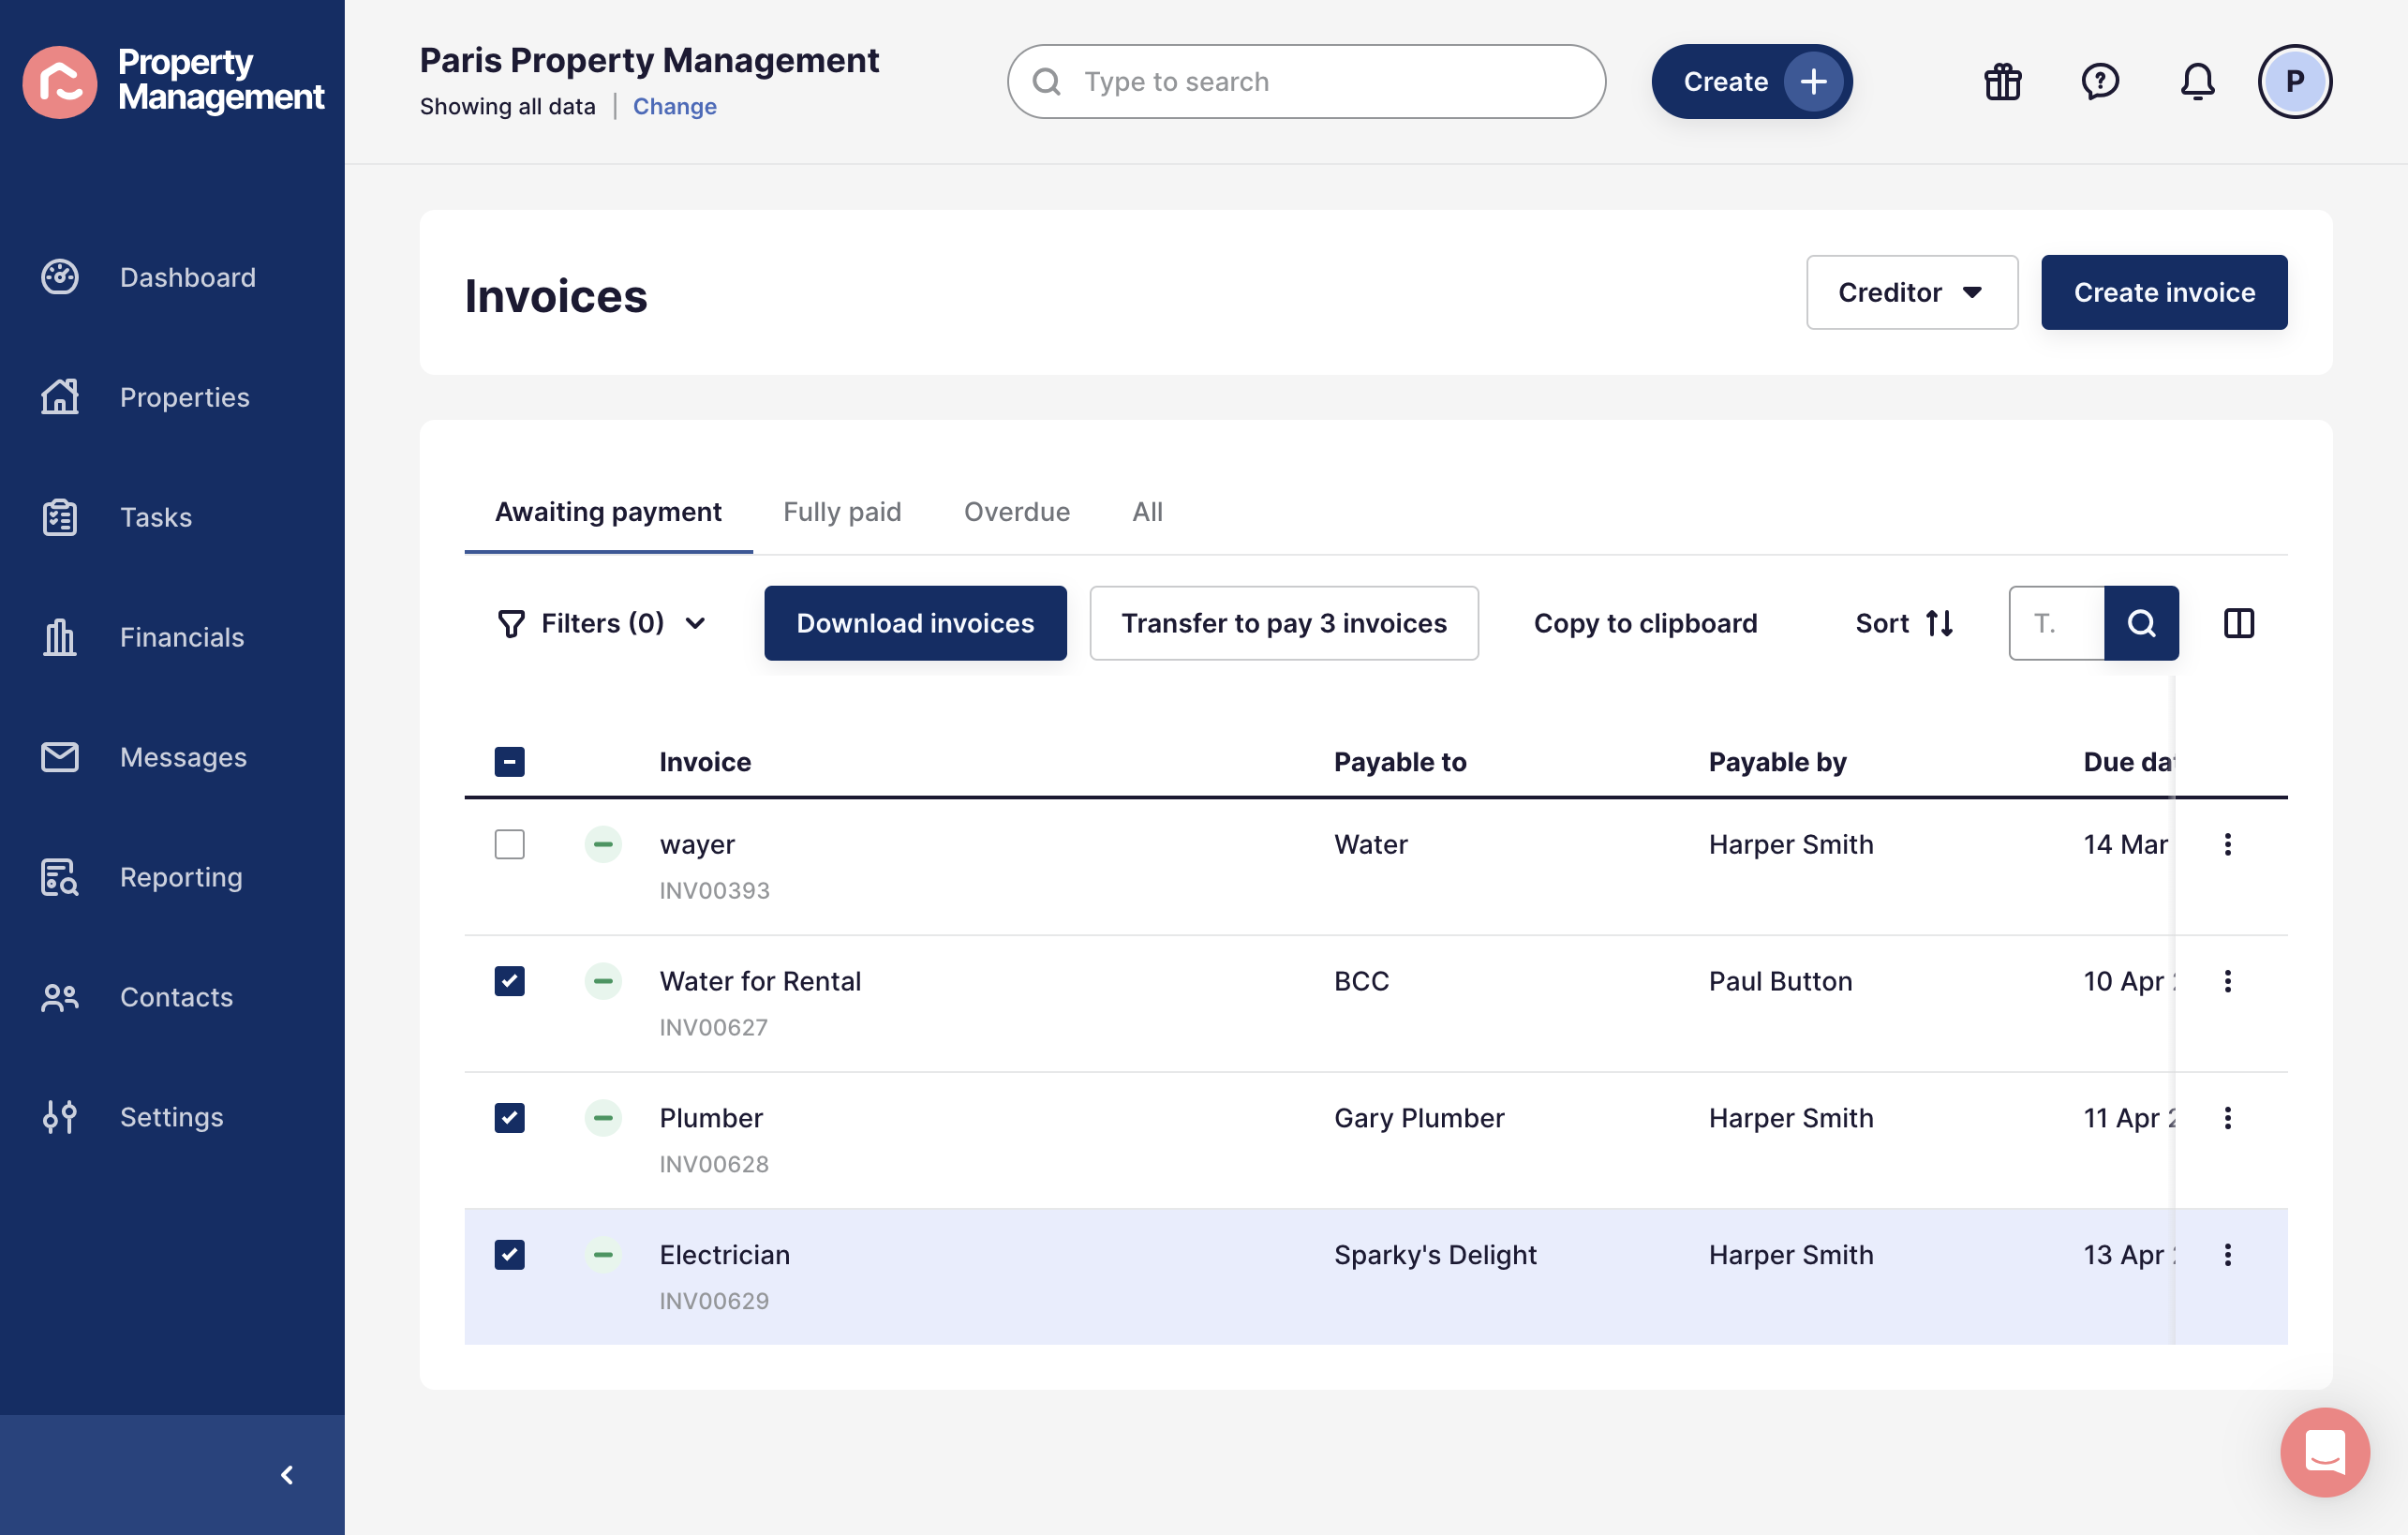The height and width of the screenshot is (1535, 2408).
Task: Click status icon on wayer row
Action: pyautogui.click(x=603, y=844)
